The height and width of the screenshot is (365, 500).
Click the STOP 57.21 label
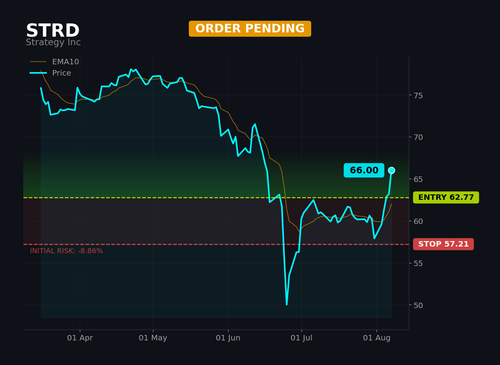click(443, 244)
